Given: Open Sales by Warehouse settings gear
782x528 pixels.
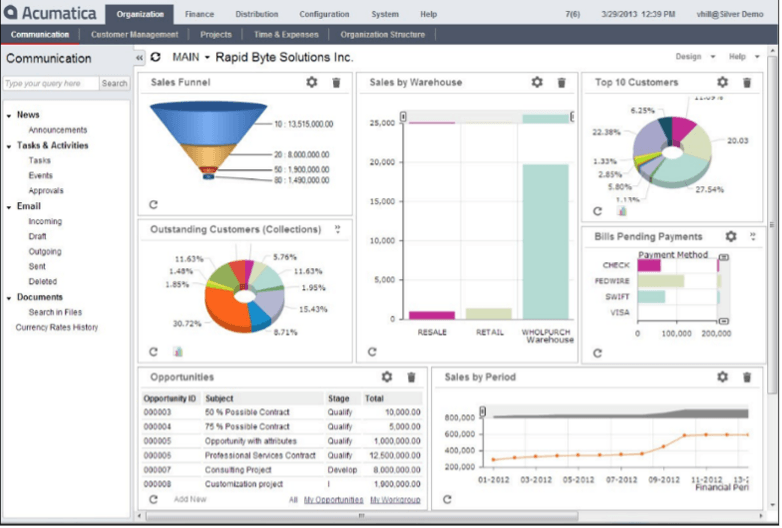Looking at the screenshot, I should tap(537, 82).
